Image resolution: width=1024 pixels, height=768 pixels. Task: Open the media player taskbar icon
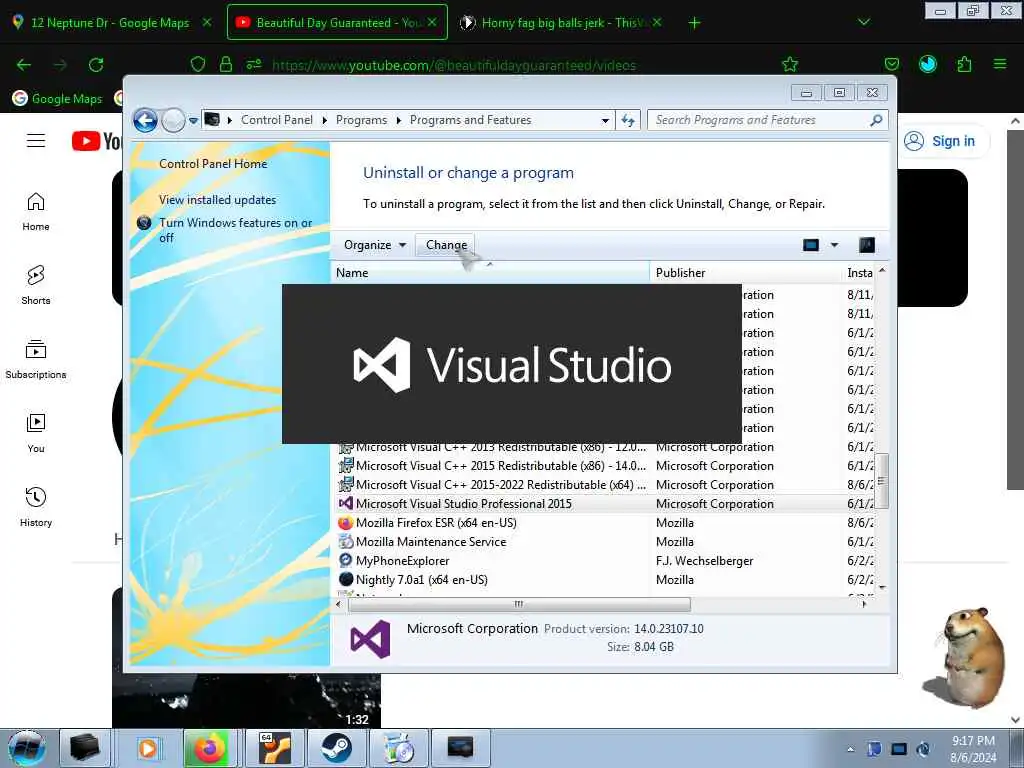tap(148, 748)
